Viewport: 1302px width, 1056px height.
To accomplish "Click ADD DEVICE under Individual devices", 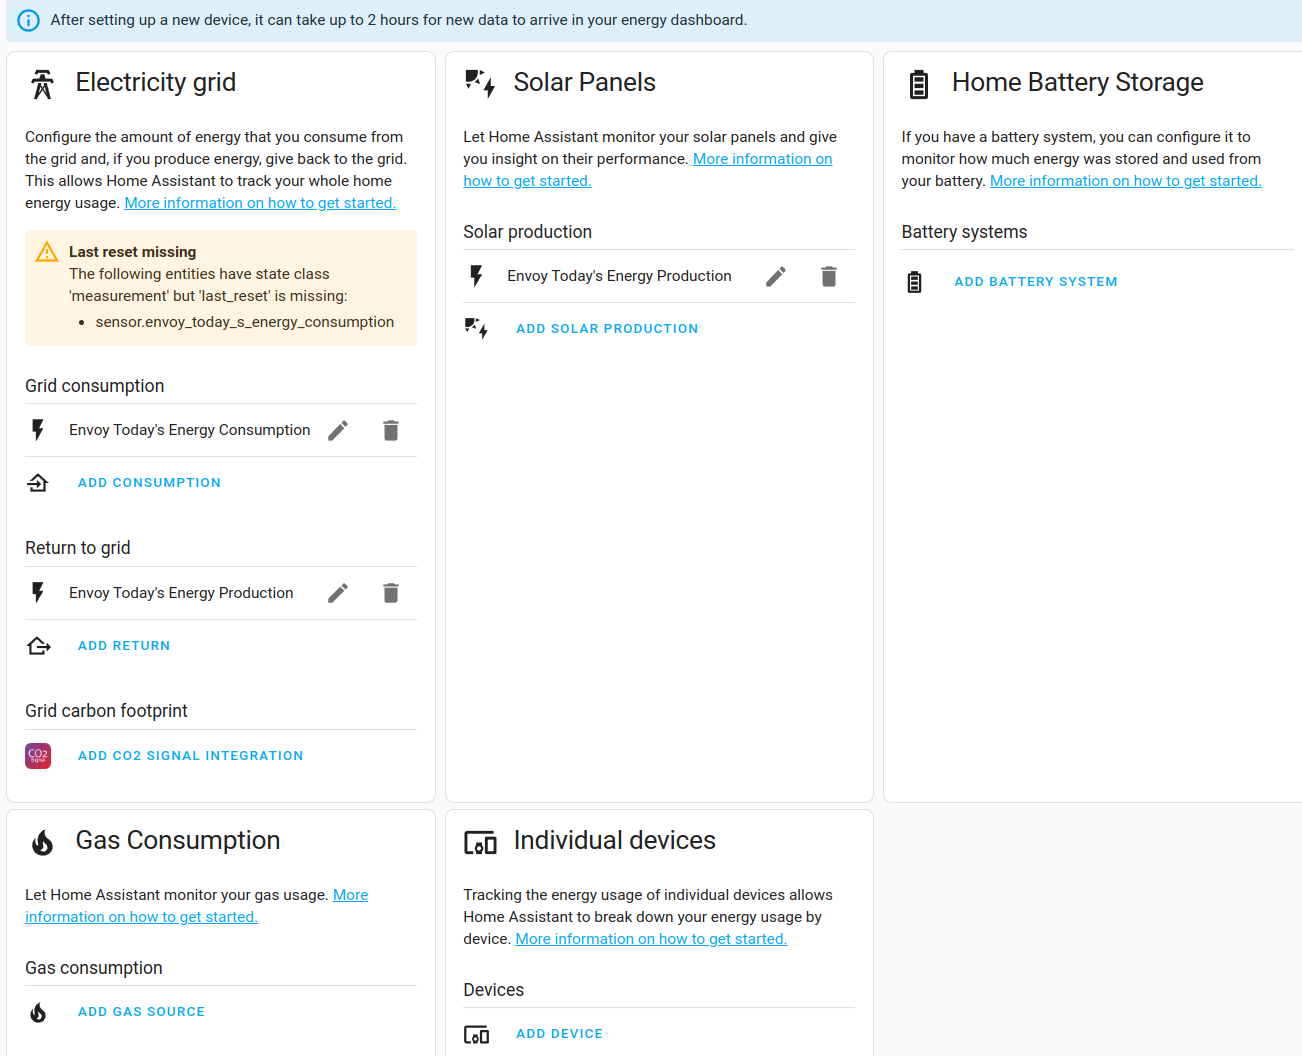I will point(559,1033).
